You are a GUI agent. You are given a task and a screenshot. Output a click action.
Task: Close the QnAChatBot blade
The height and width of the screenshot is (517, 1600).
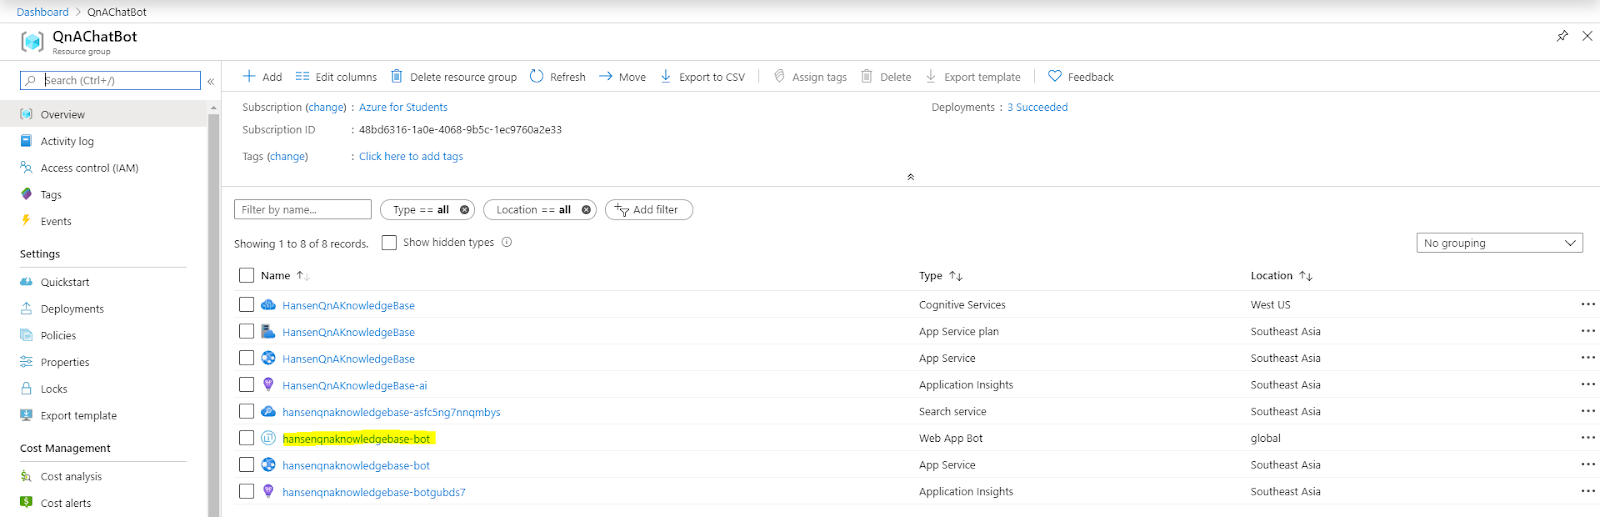click(x=1587, y=36)
